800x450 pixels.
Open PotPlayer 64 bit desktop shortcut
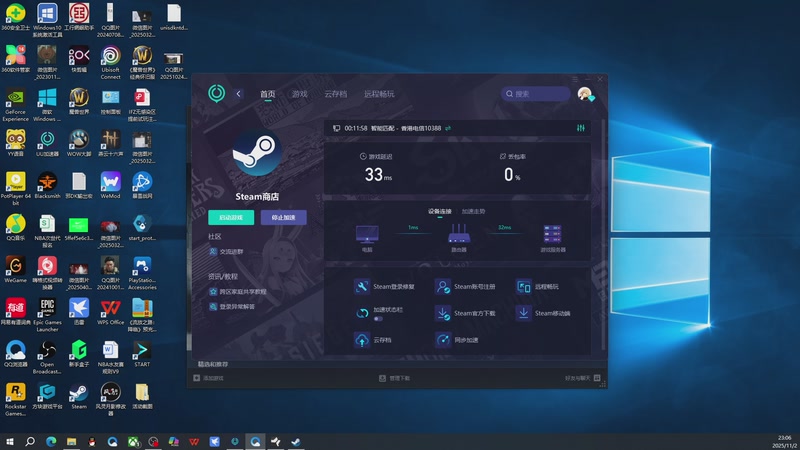pyautogui.click(x=15, y=189)
